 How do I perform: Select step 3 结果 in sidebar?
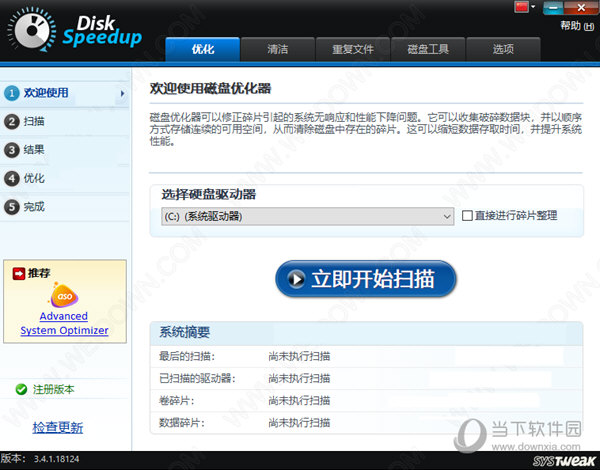(64, 150)
